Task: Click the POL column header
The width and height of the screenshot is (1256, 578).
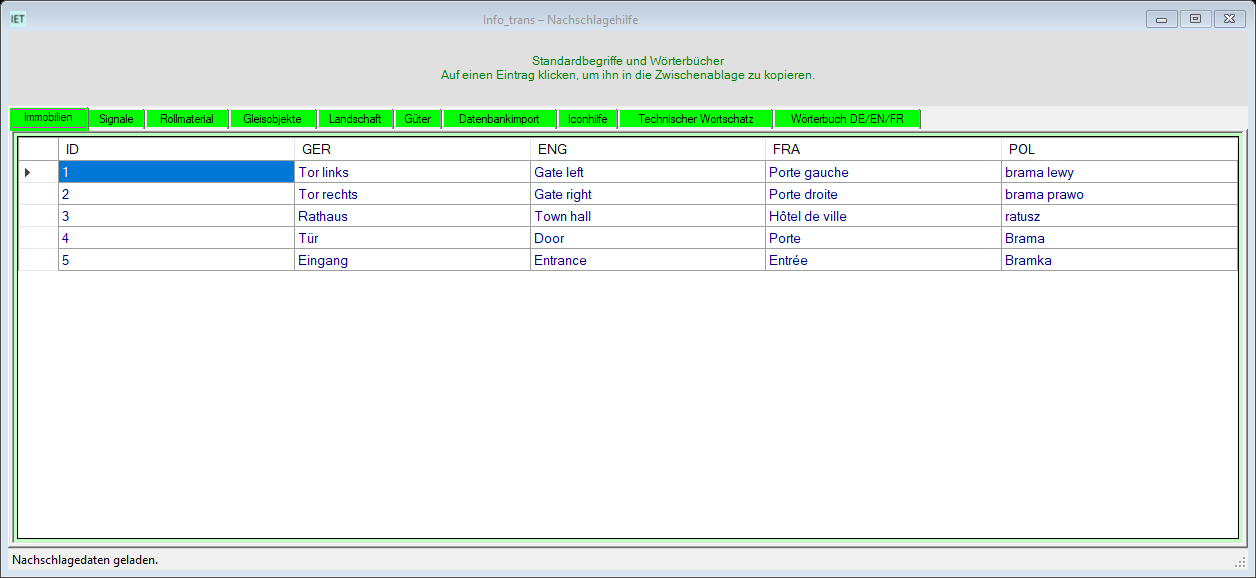Action: click(1119, 149)
